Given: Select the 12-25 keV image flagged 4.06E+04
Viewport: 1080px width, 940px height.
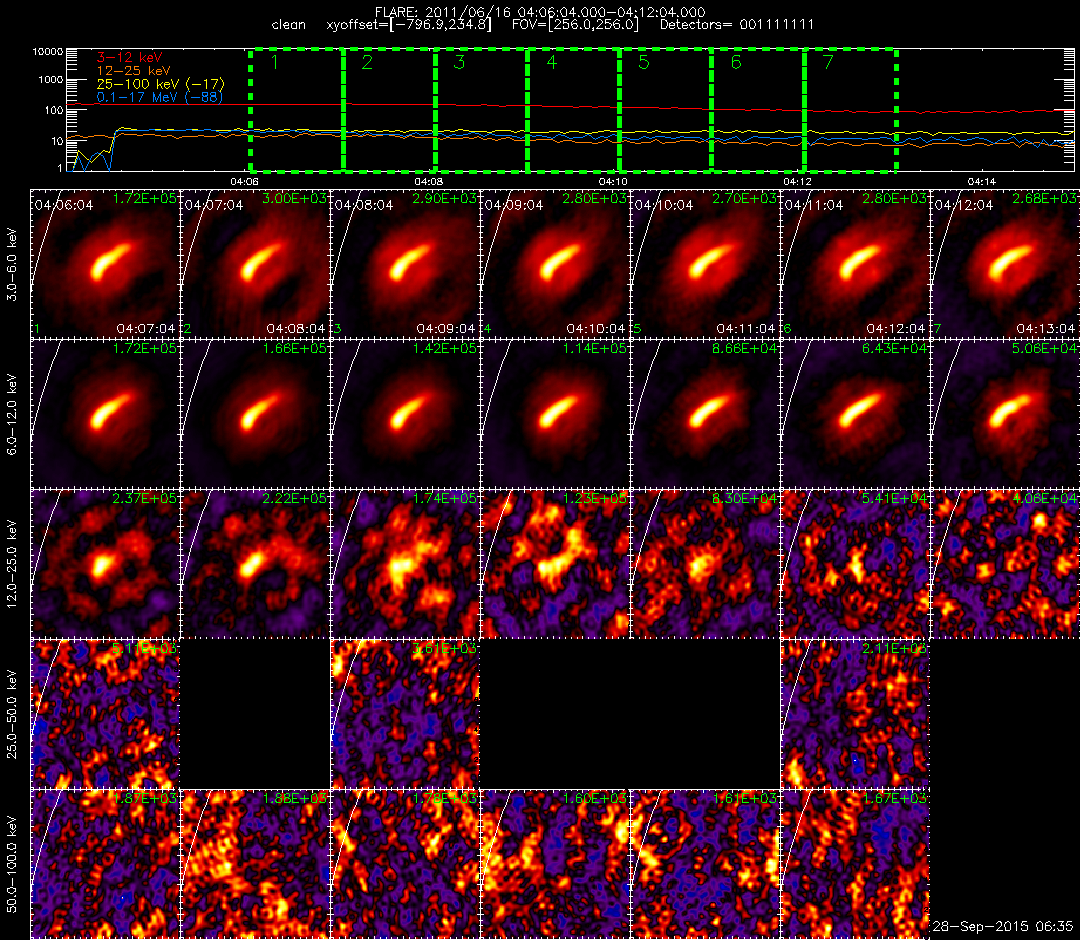Looking at the screenshot, I should pyautogui.click(x=1005, y=564).
